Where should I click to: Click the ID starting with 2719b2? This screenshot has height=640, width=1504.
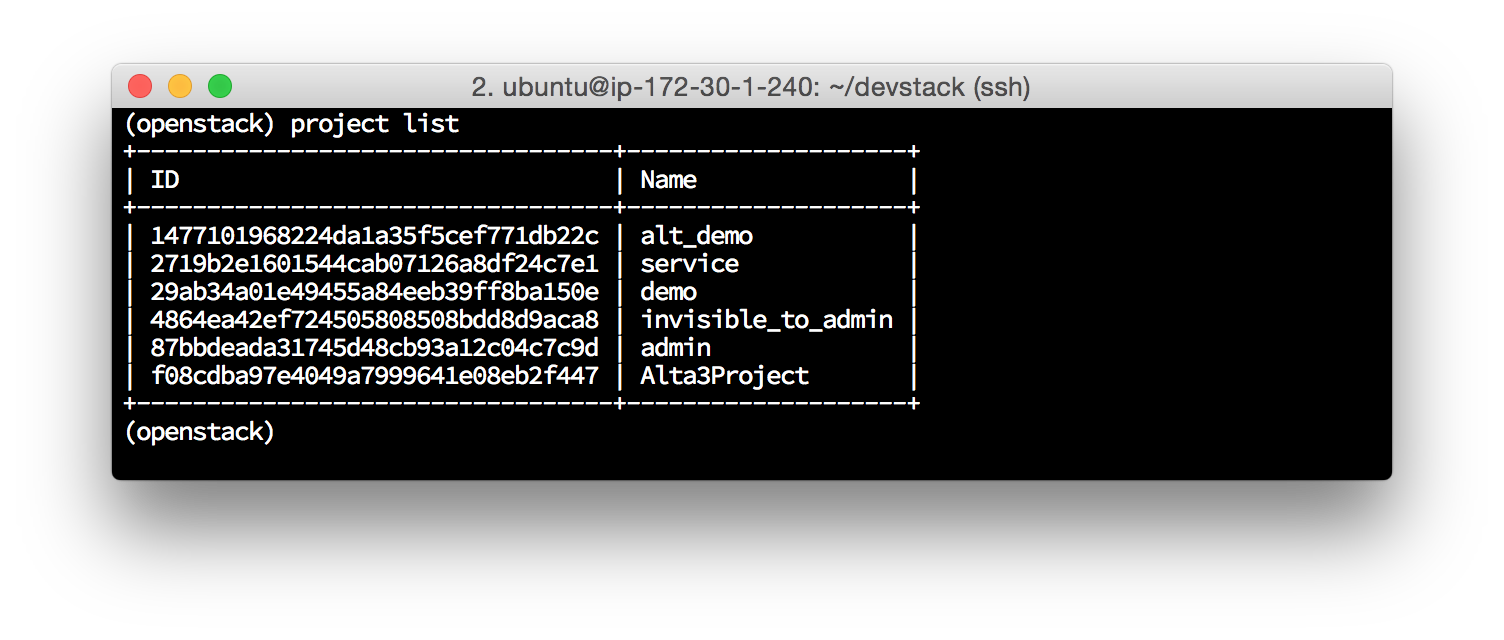374,265
